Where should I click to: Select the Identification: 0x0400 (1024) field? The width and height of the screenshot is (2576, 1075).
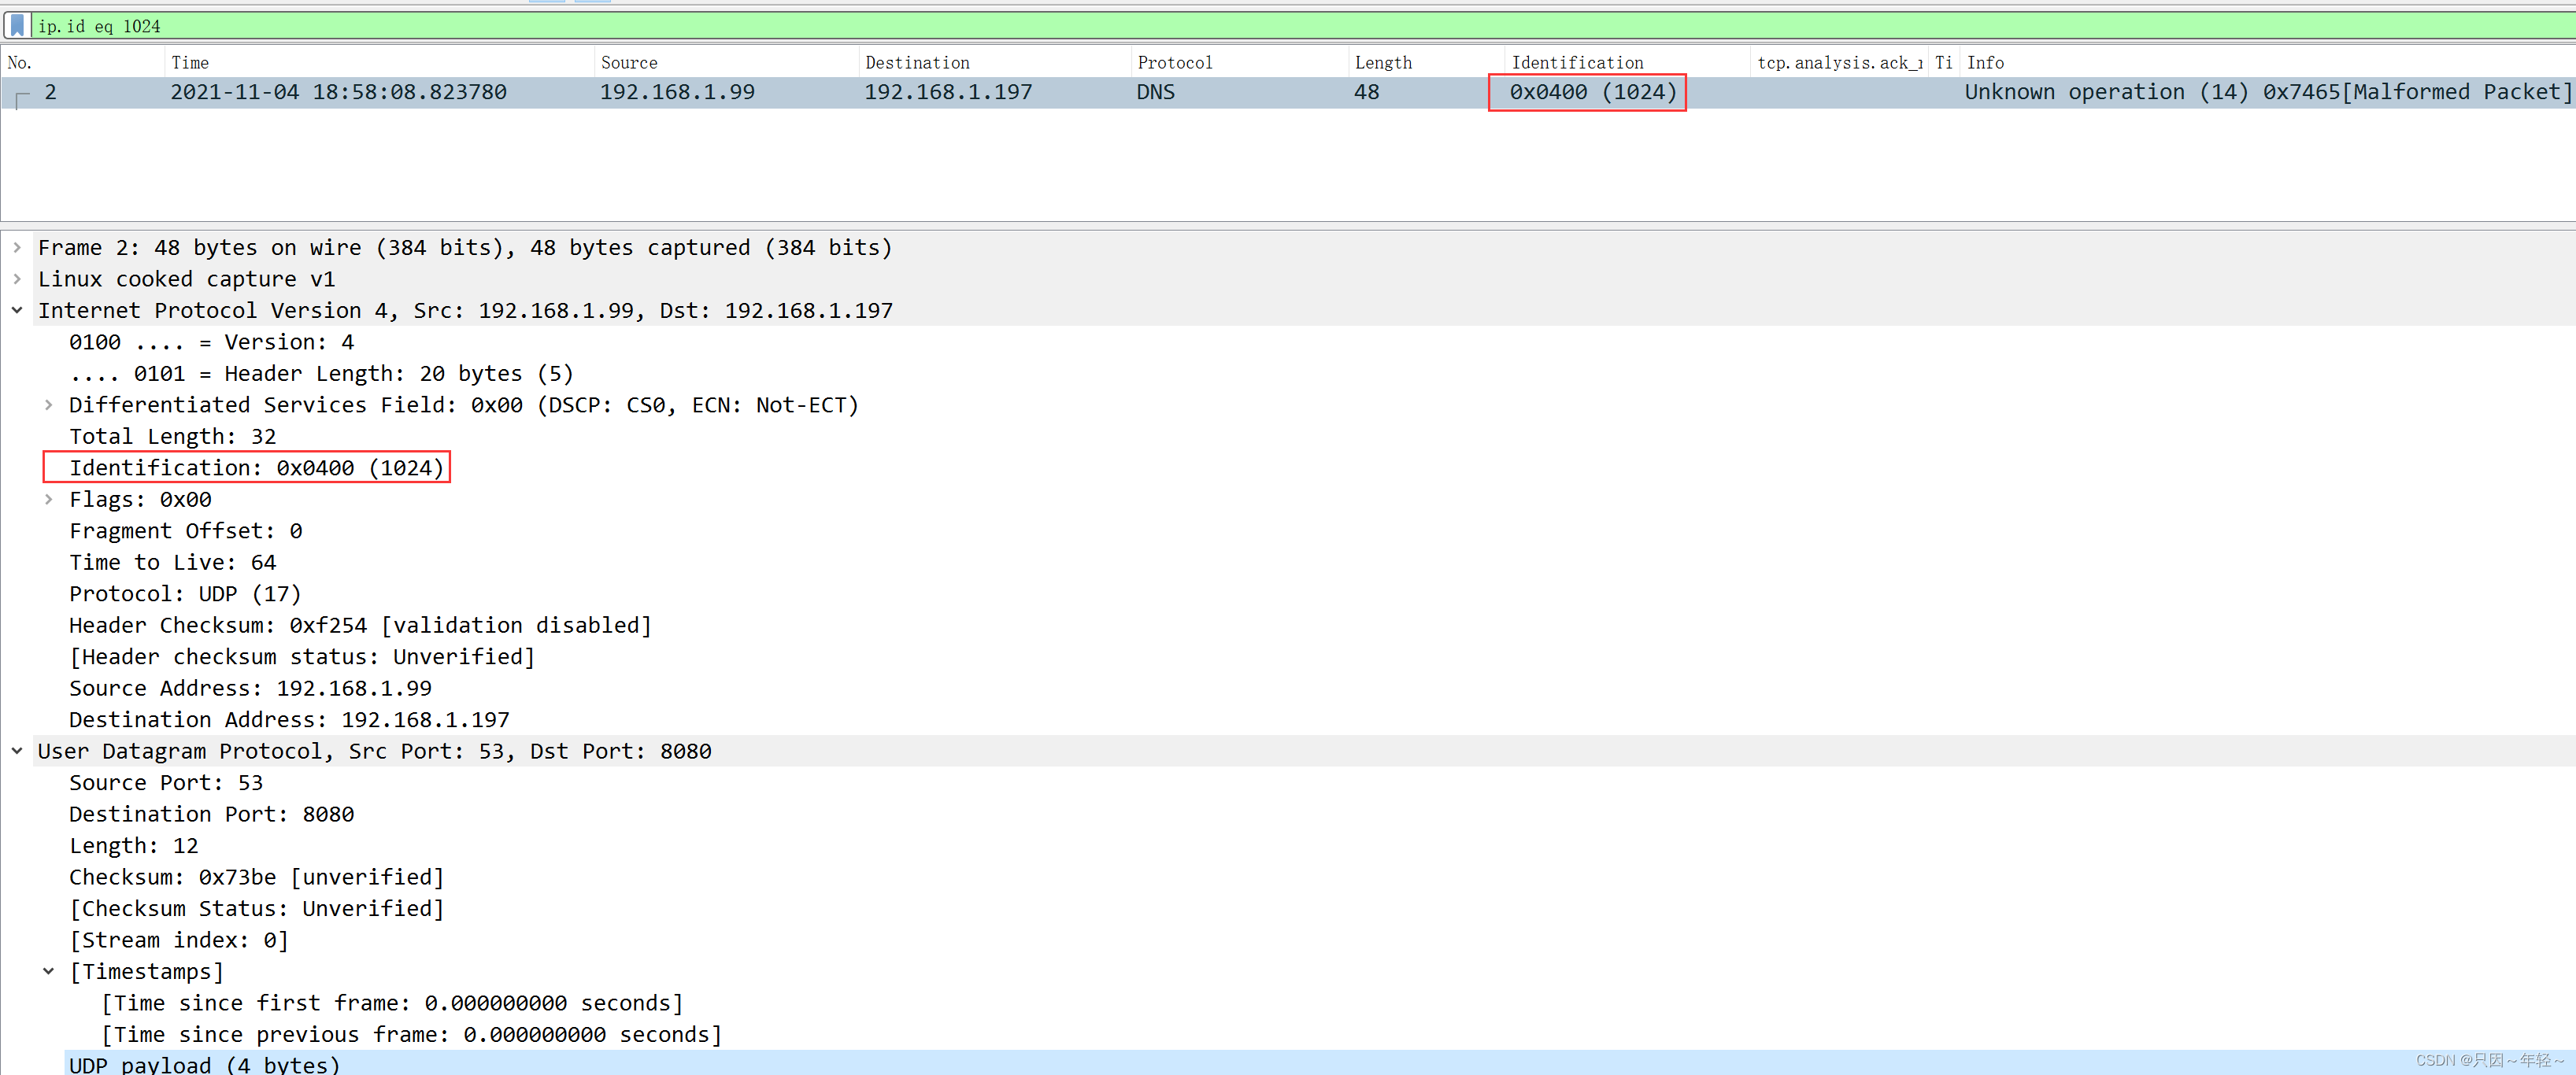point(256,468)
